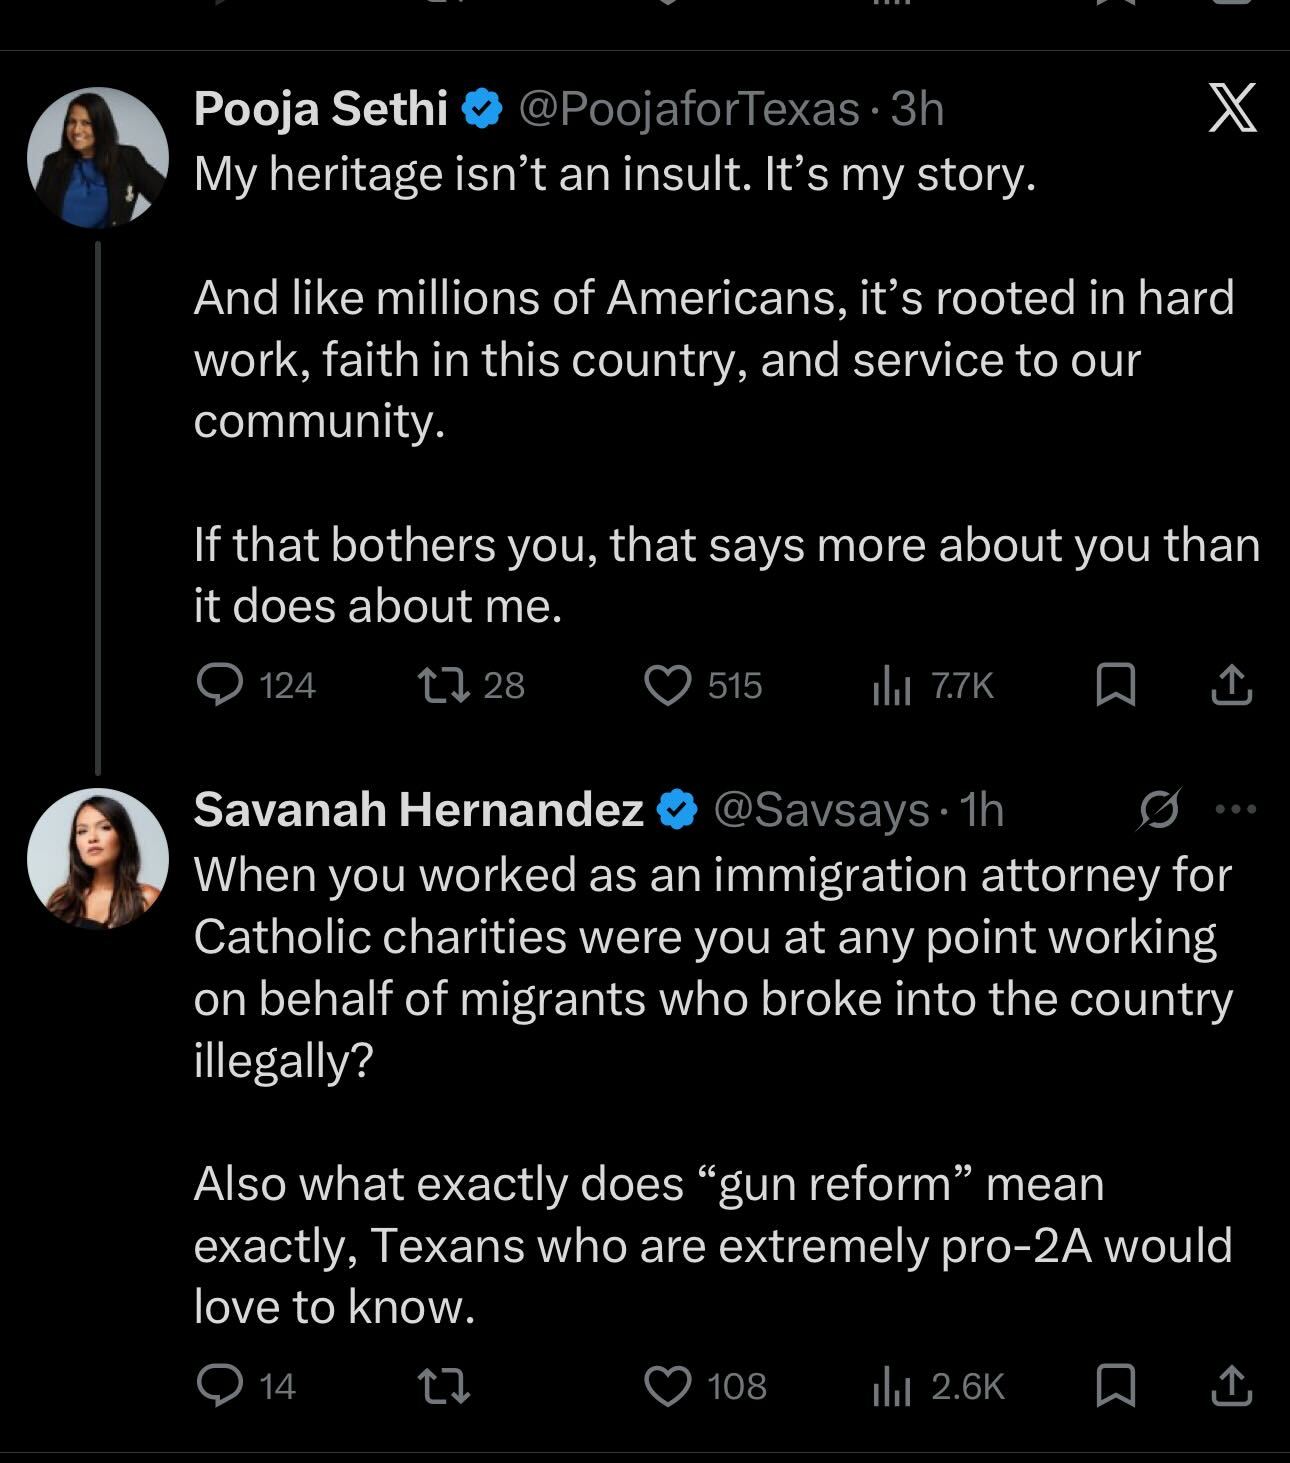This screenshot has height=1463, width=1290.
Task: Like Pooja Sethi's heritage post
Action: [x=667, y=685]
